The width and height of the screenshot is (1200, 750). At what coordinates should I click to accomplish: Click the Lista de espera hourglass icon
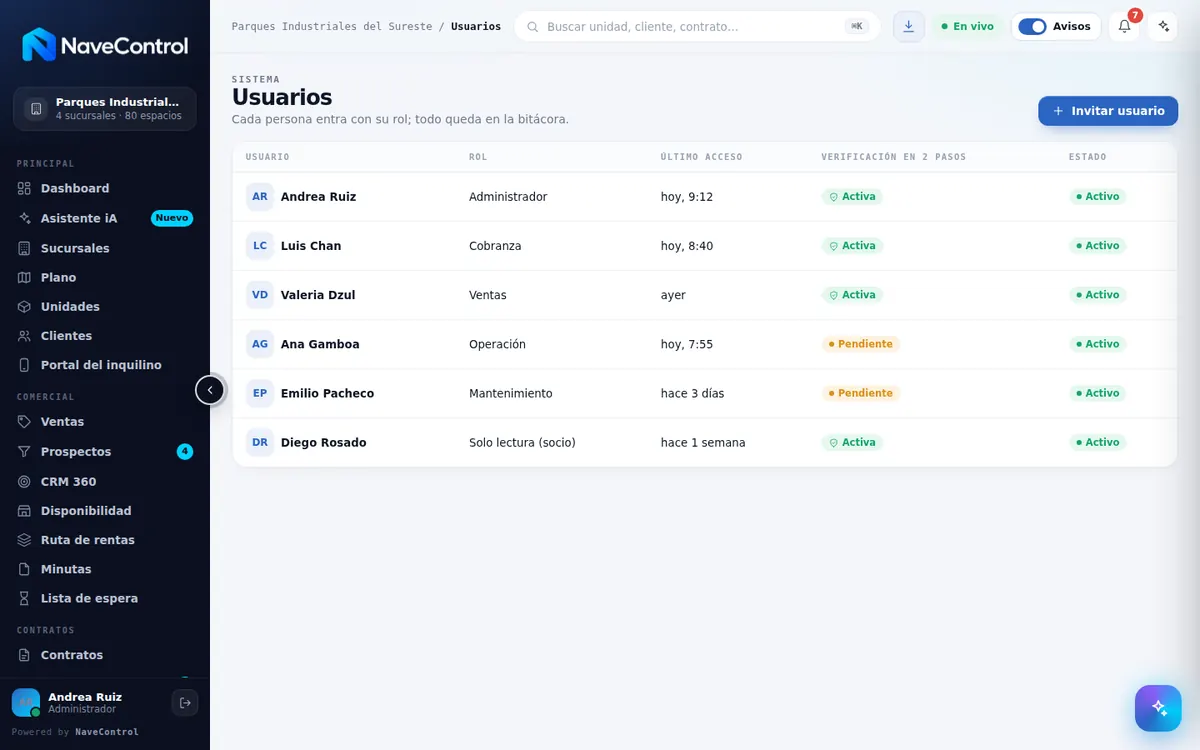(x=25, y=598)
